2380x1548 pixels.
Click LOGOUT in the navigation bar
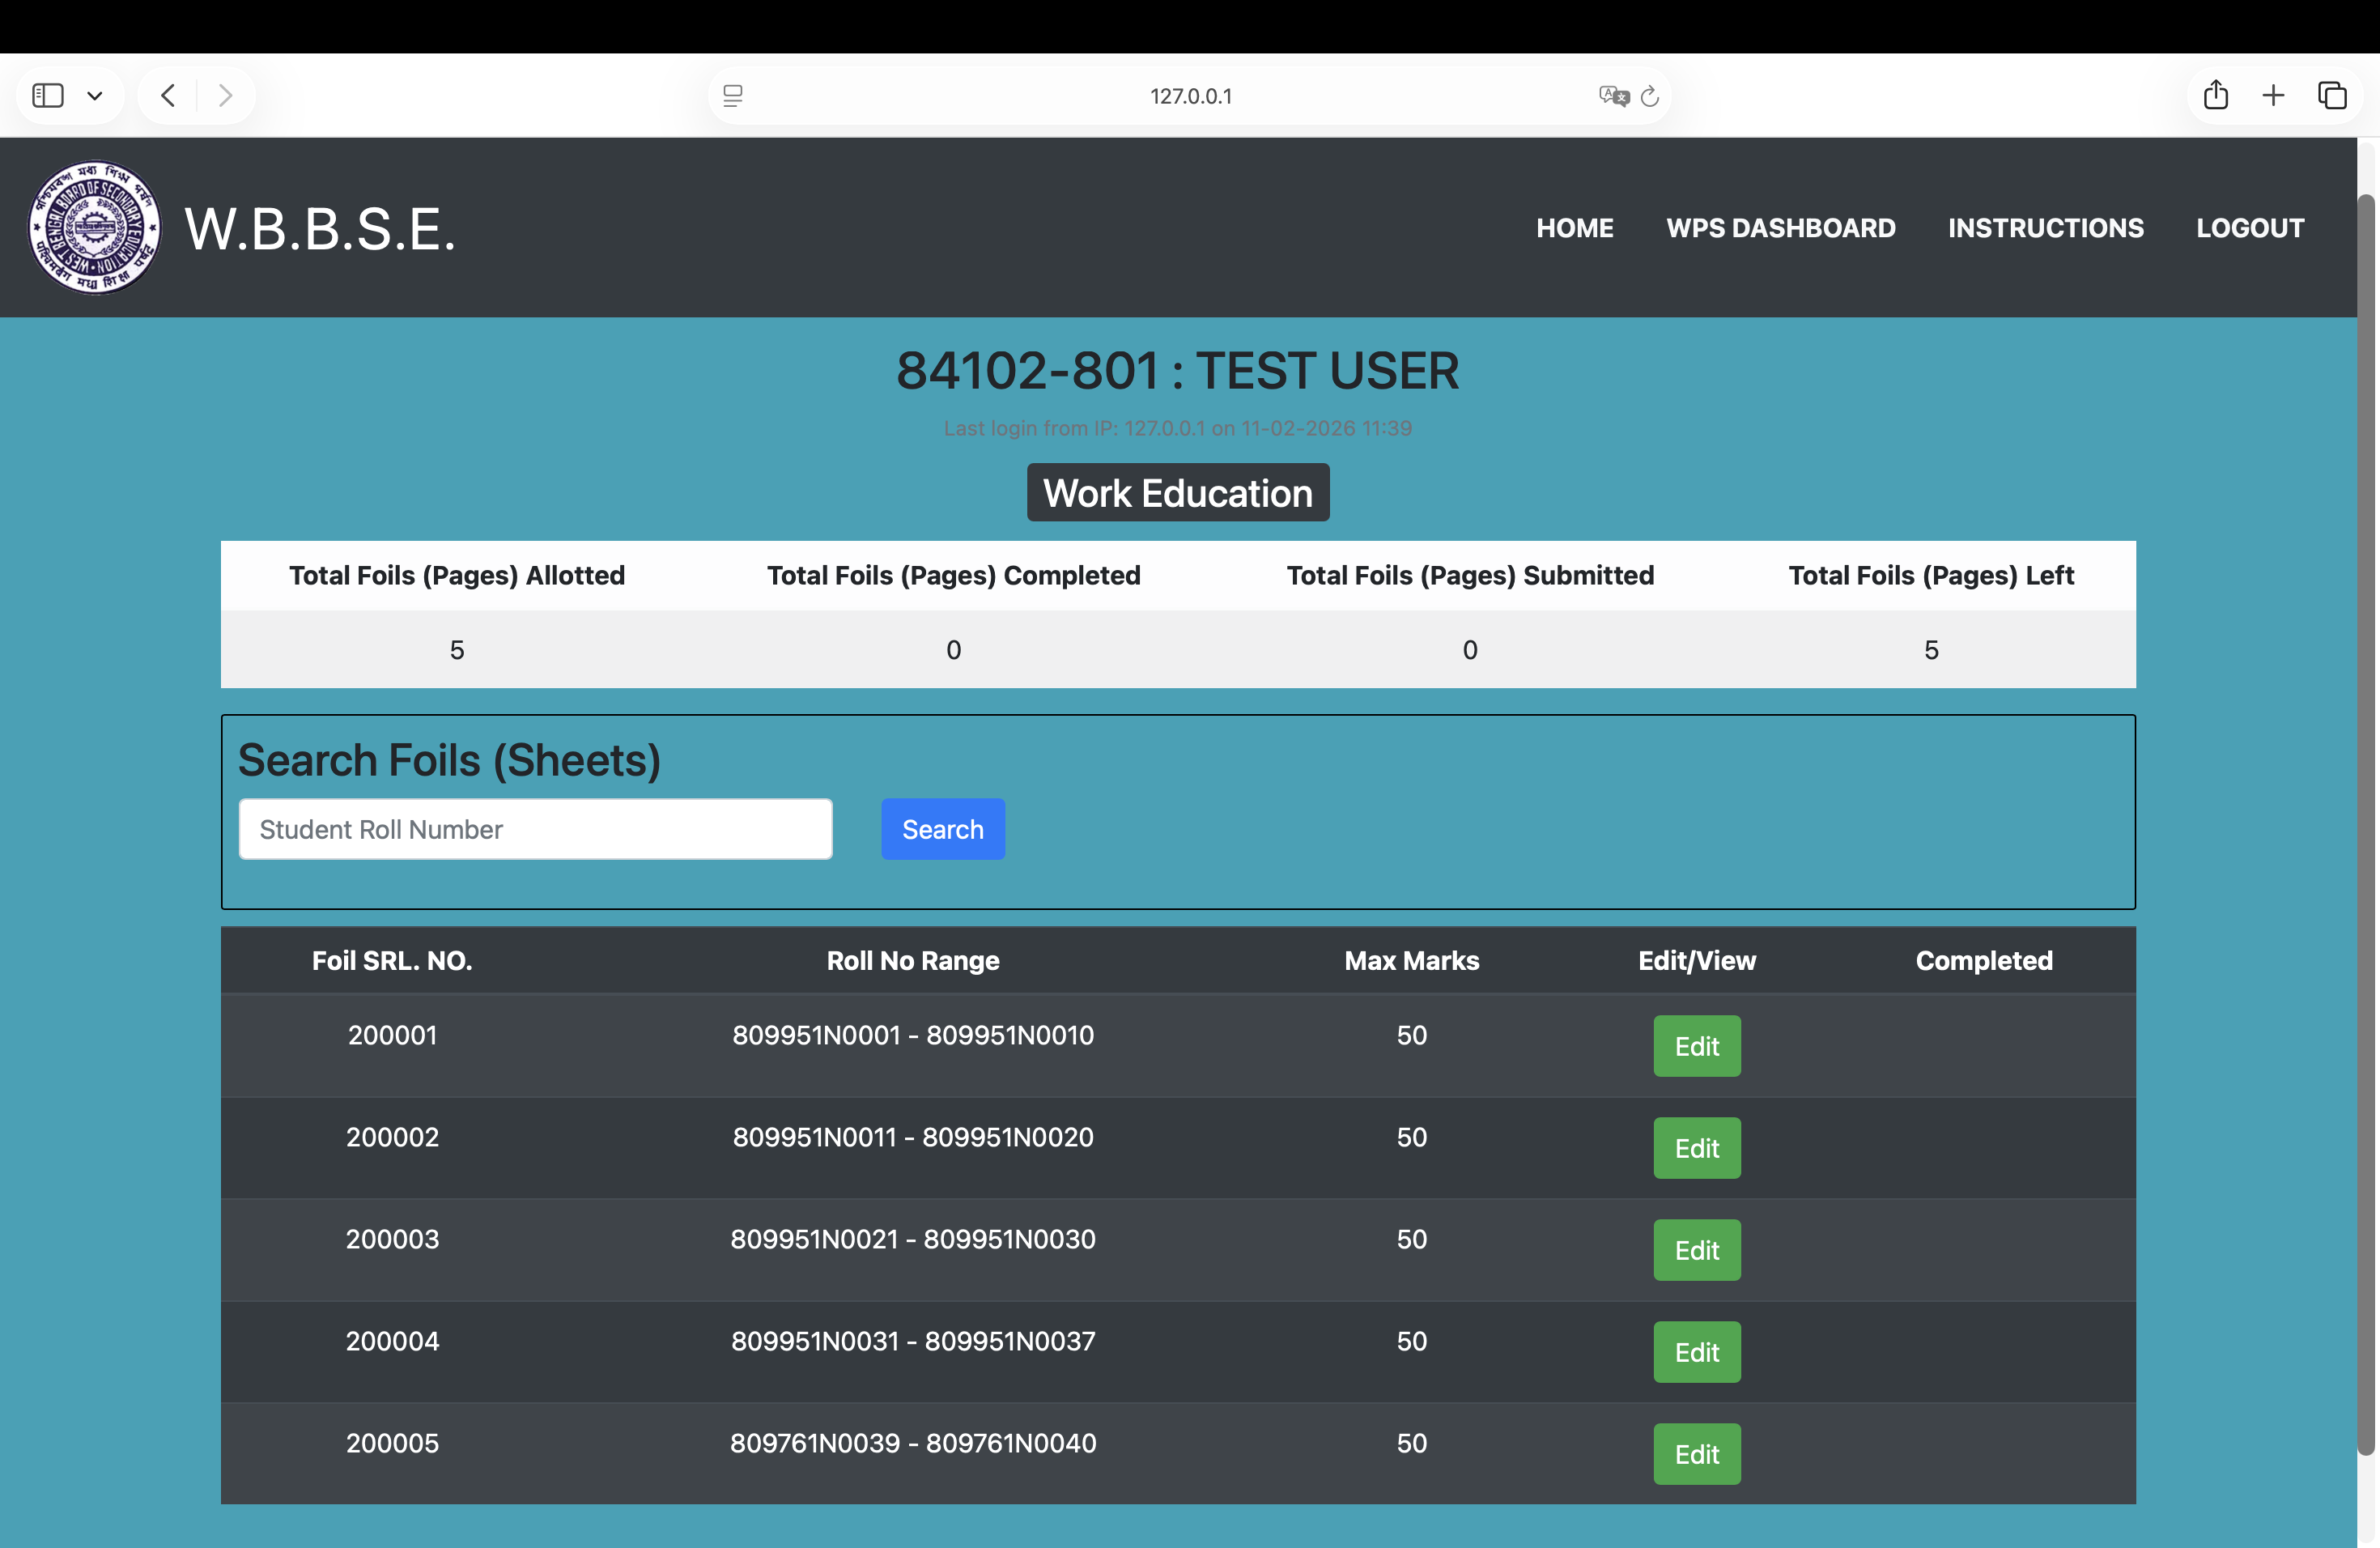[2249, 228]
